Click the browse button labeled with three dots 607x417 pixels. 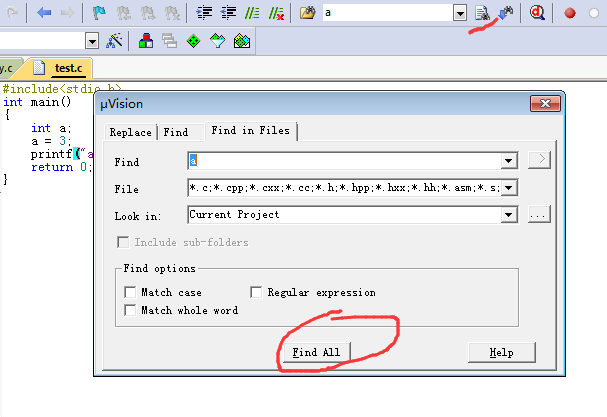(x=539, y=215)
